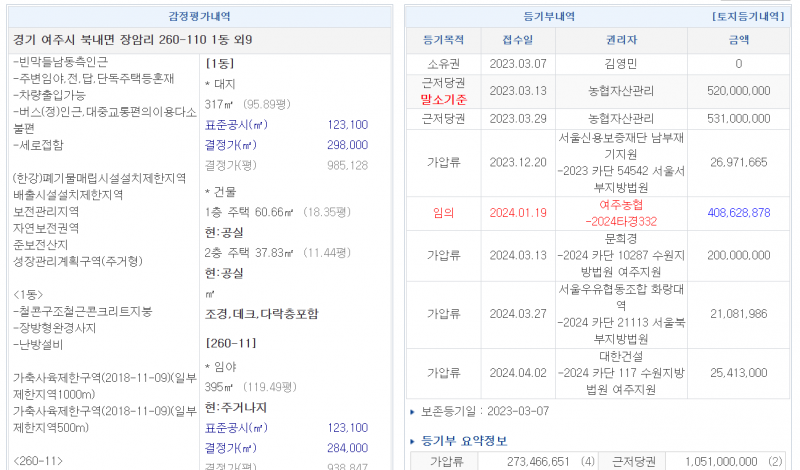This screenshot has width=800, height=470.
Task: Click the red 말소기준 label
Action: (443, 98)
